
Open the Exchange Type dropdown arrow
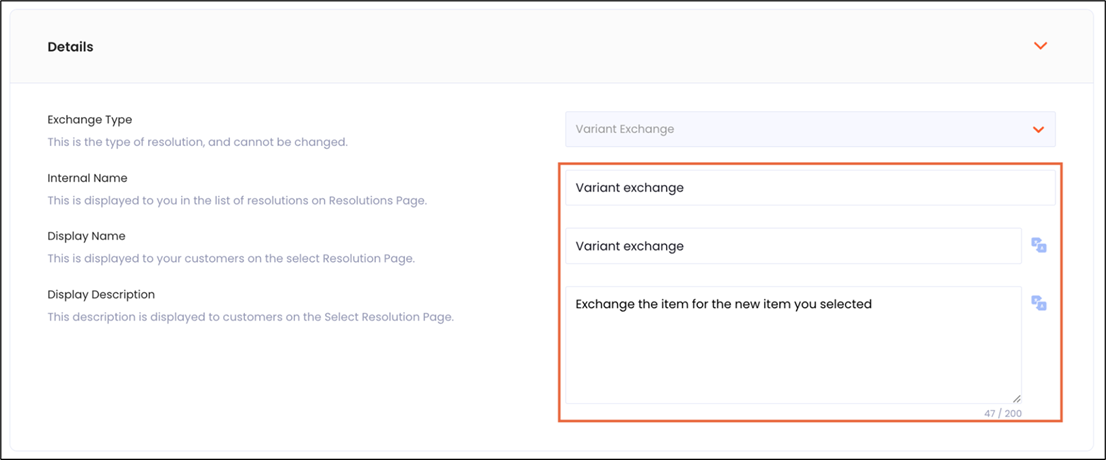pos(1038,130)
